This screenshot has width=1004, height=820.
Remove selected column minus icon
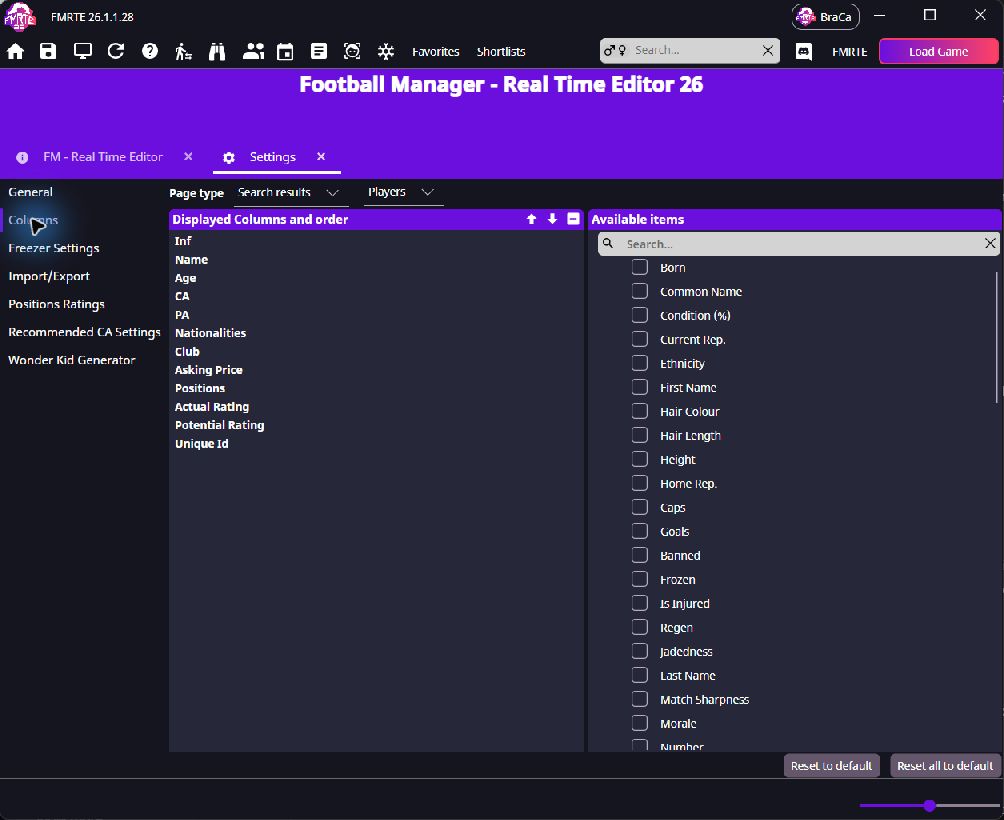pyautogui.click(x=574, y=219)
